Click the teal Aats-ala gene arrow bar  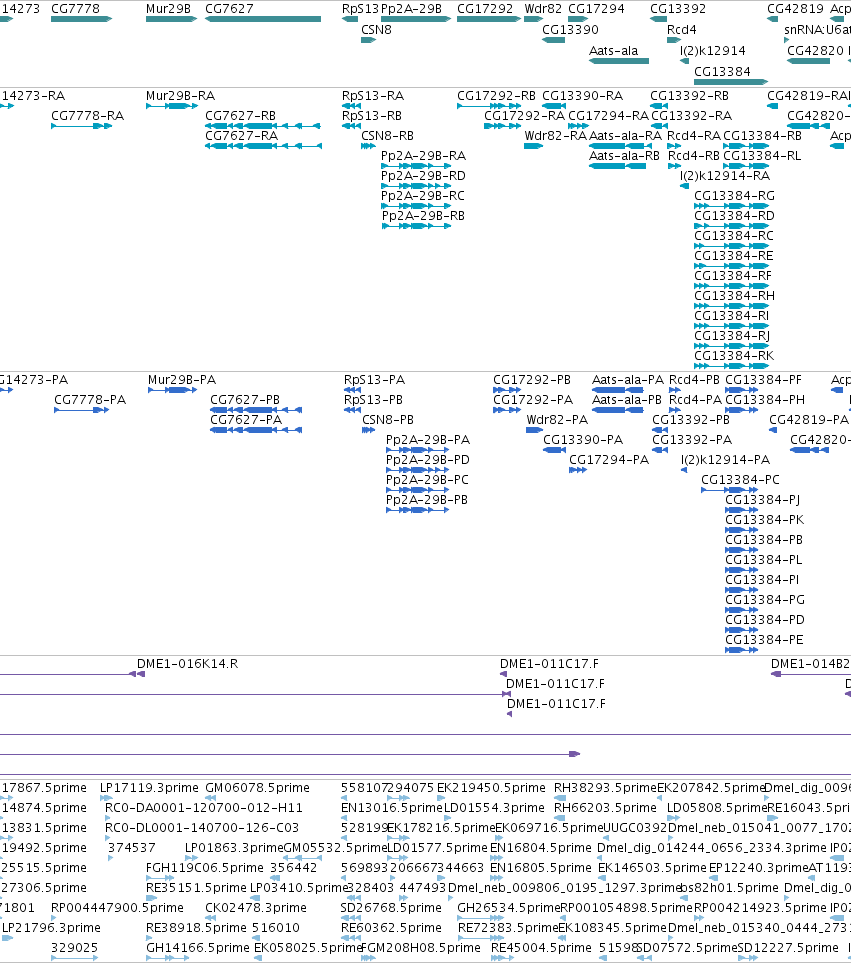tap(619, 61)
